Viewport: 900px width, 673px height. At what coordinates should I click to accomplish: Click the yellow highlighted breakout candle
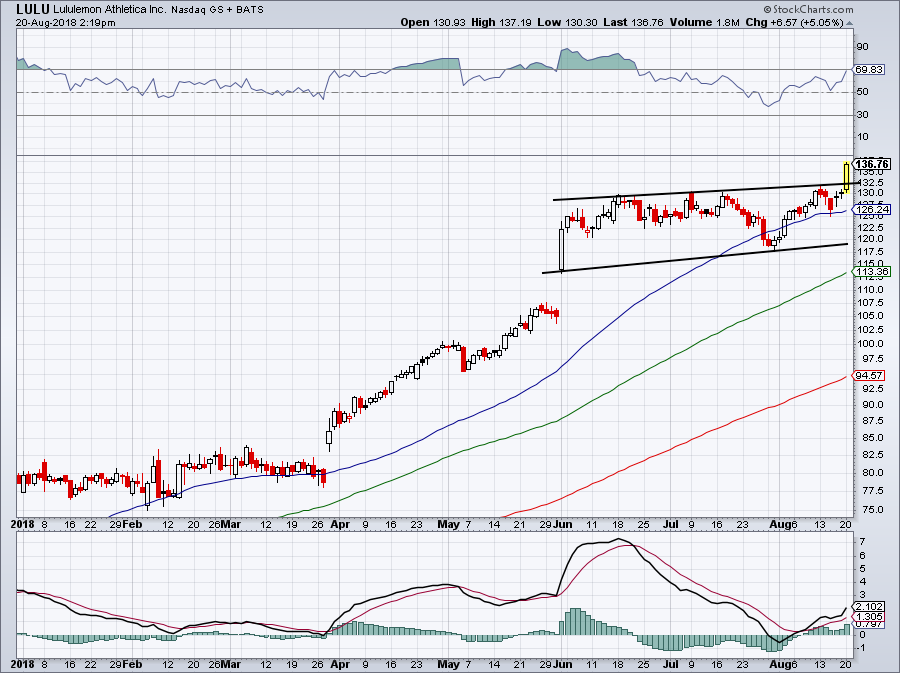[847, 177]
